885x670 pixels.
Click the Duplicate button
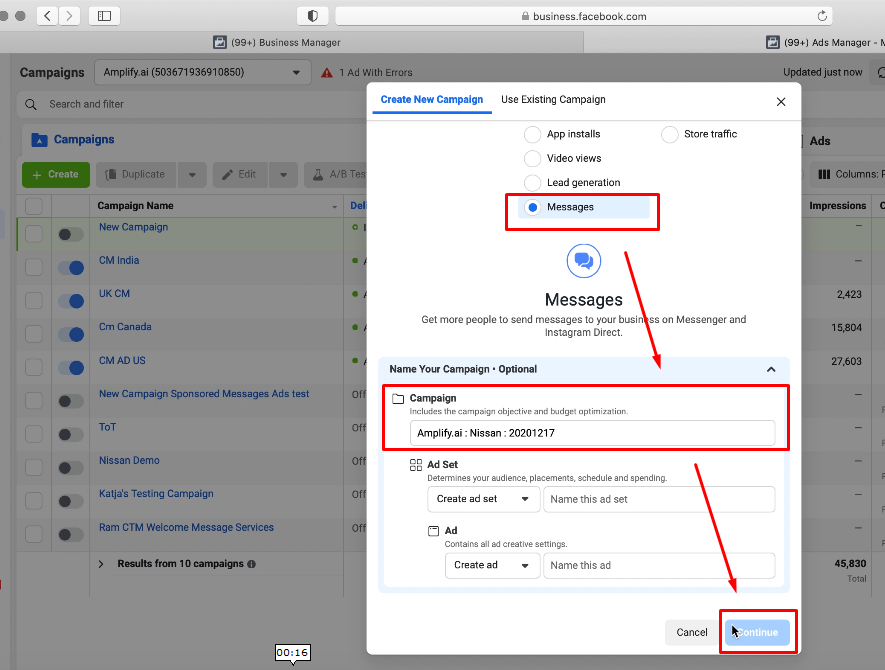coord(136,175)
